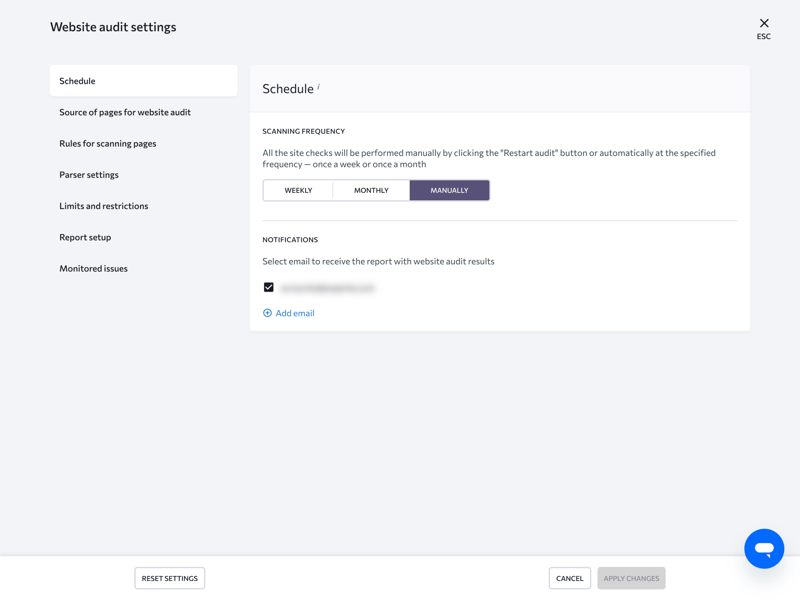Set scanning frequency to Weekly
Screen dimensions: 800x600
pos(298,190)
